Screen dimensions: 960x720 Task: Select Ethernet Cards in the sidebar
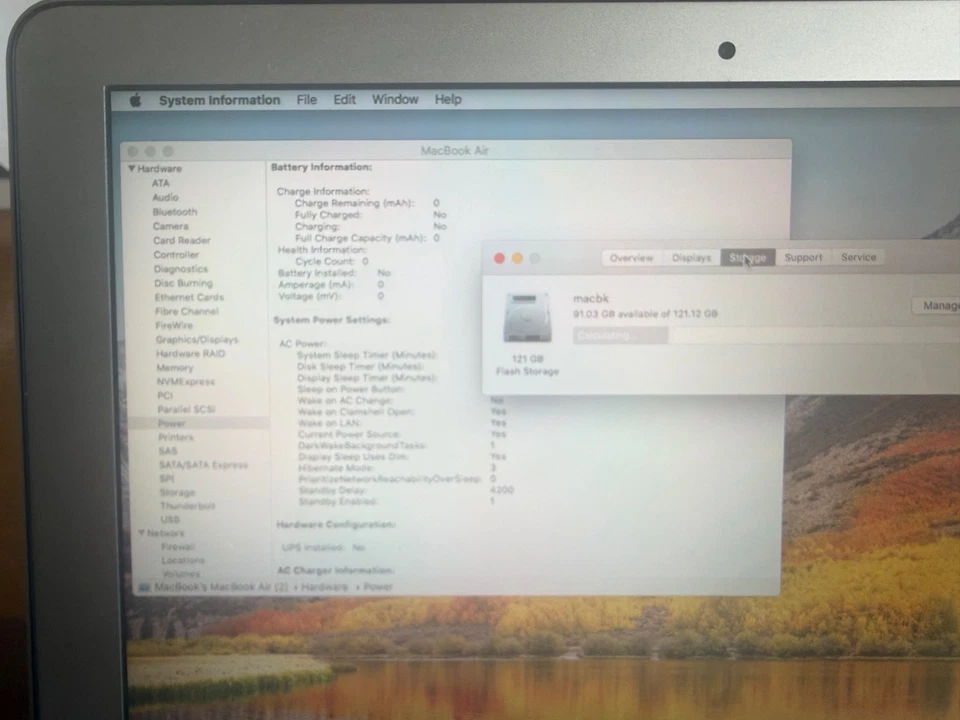pos(189,297)
